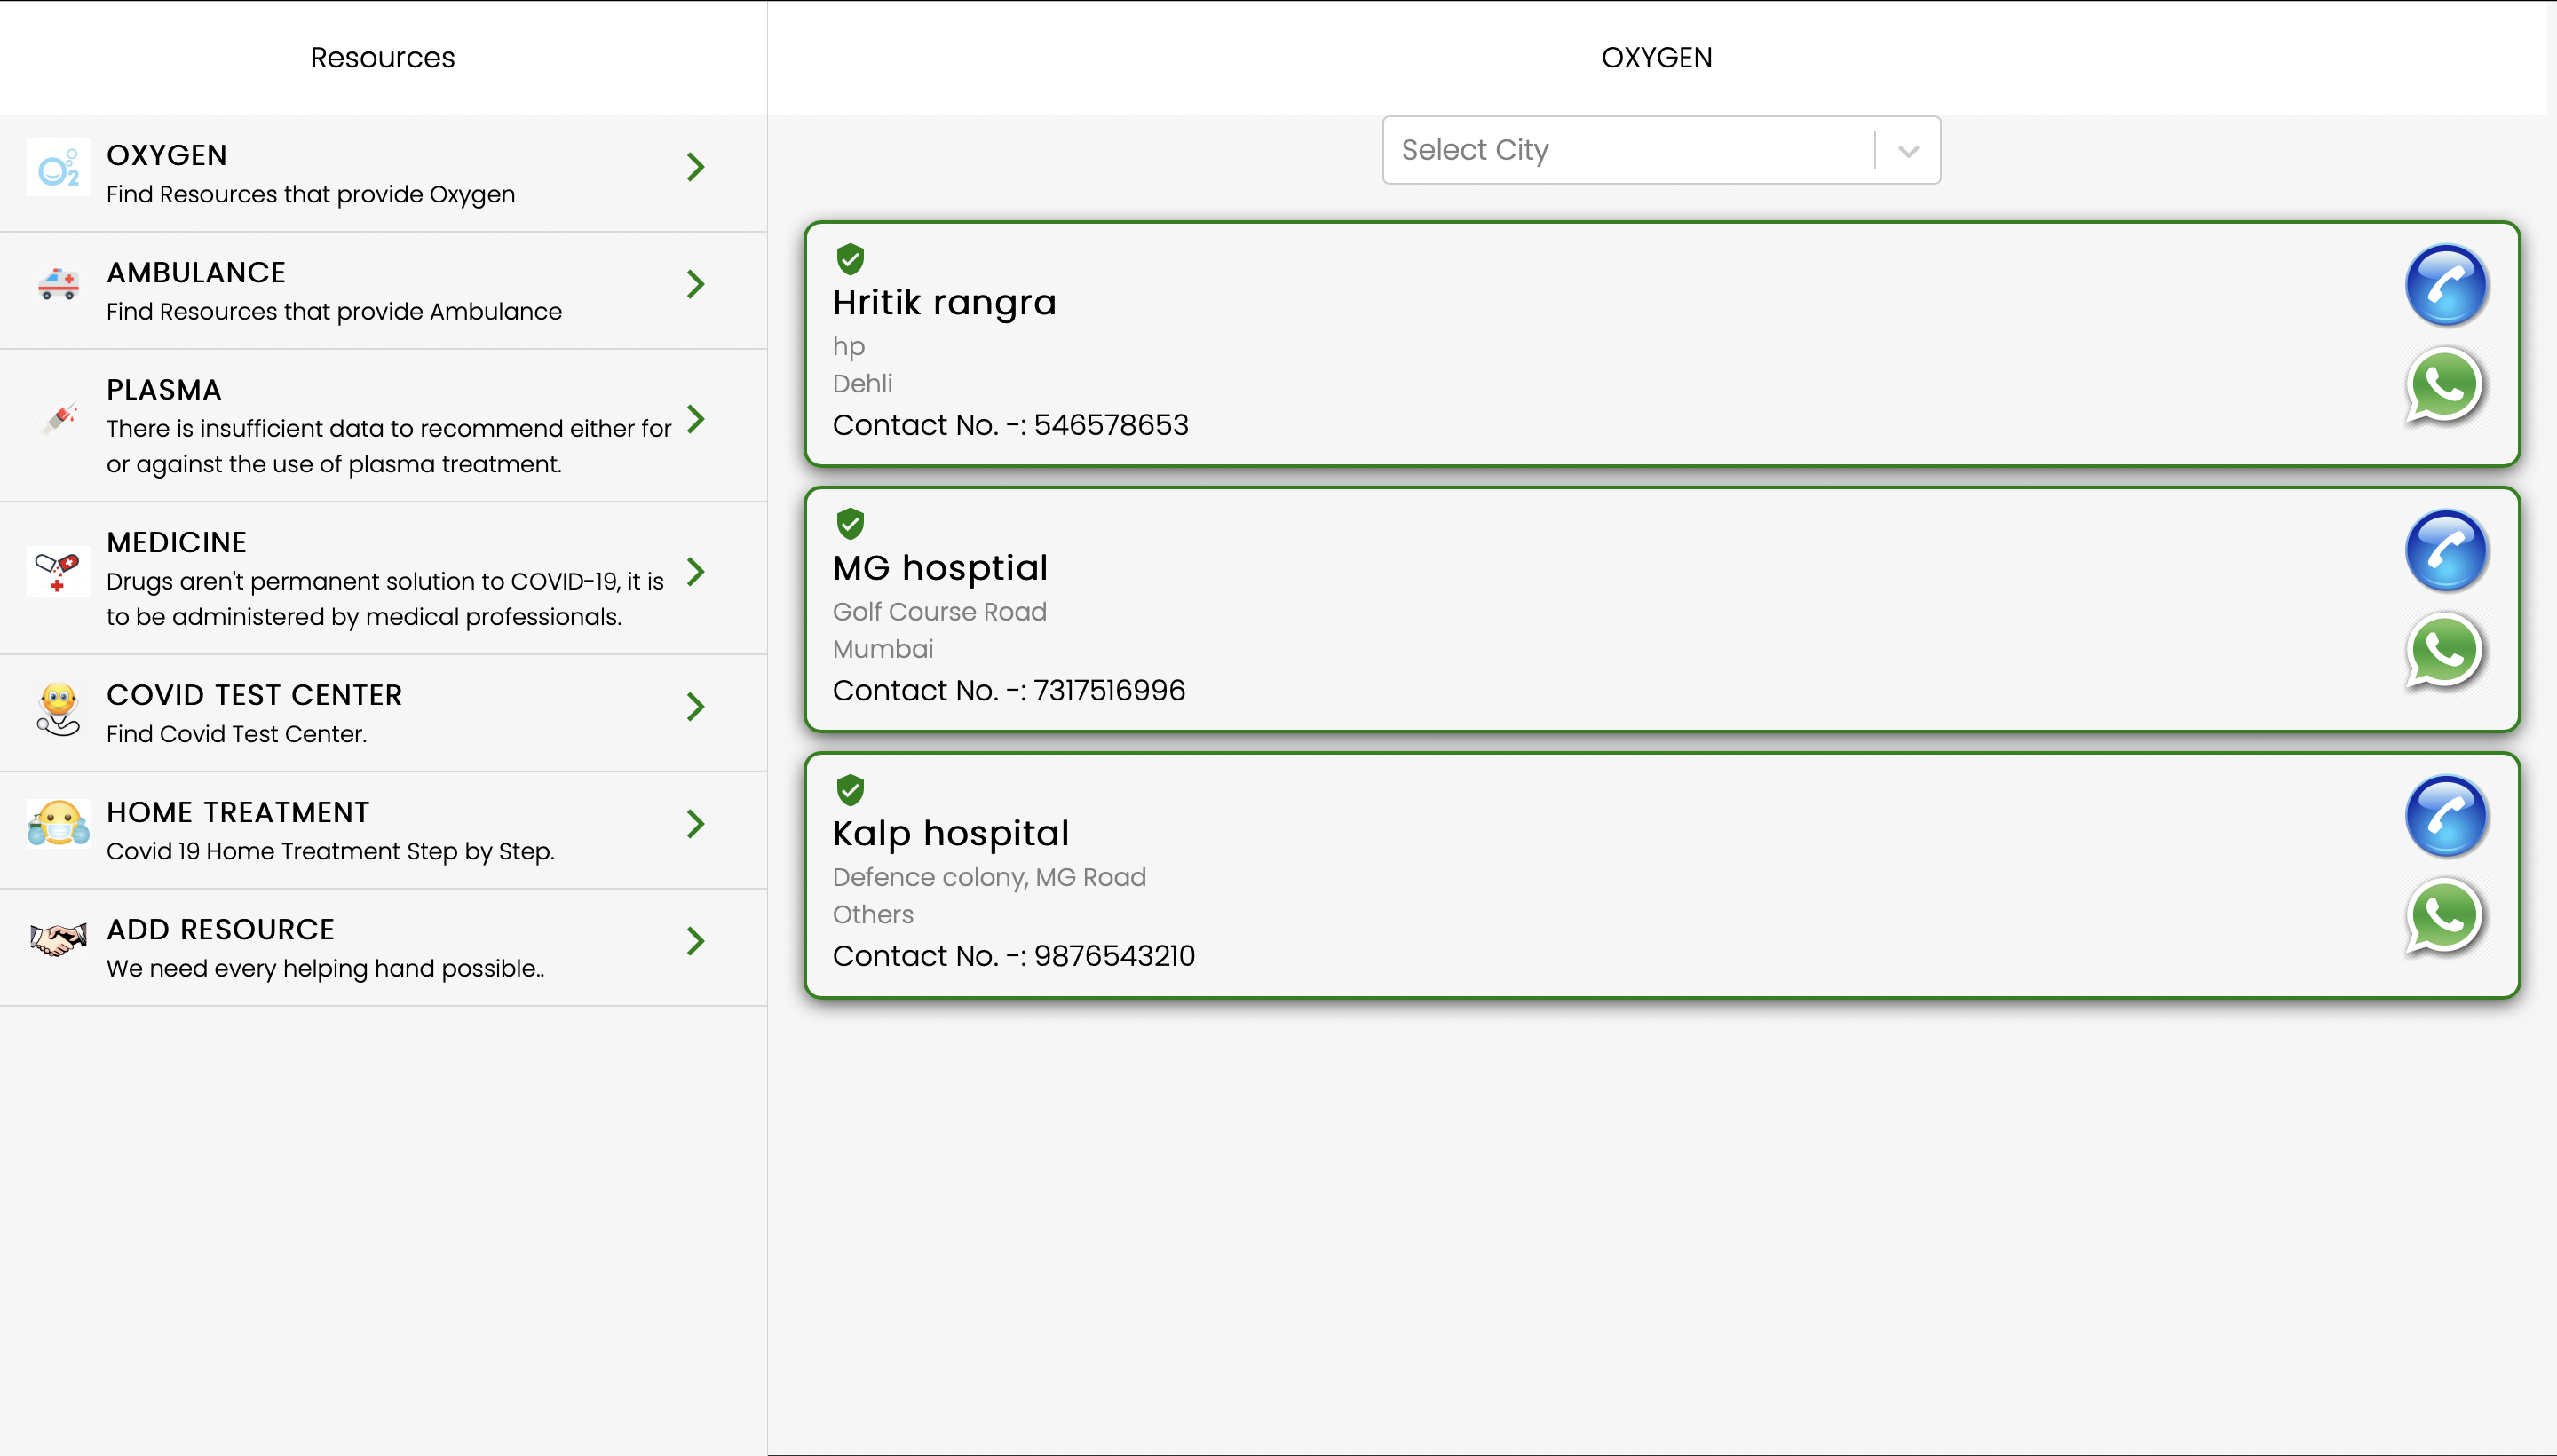Expand COVID TEST CENTER chevron
This screenshot has width=2557, height=1456.
696,707
